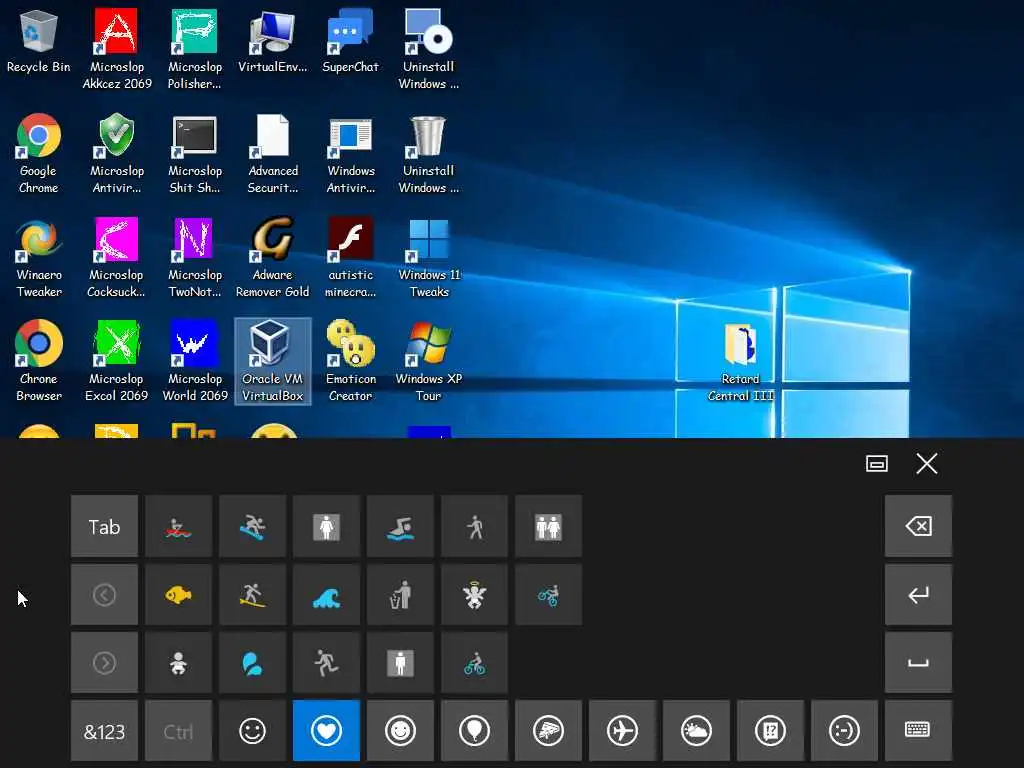1024x768 pixels.
Task: Select Emoticon Creator shortcut
Action: (x=351, y=361)
